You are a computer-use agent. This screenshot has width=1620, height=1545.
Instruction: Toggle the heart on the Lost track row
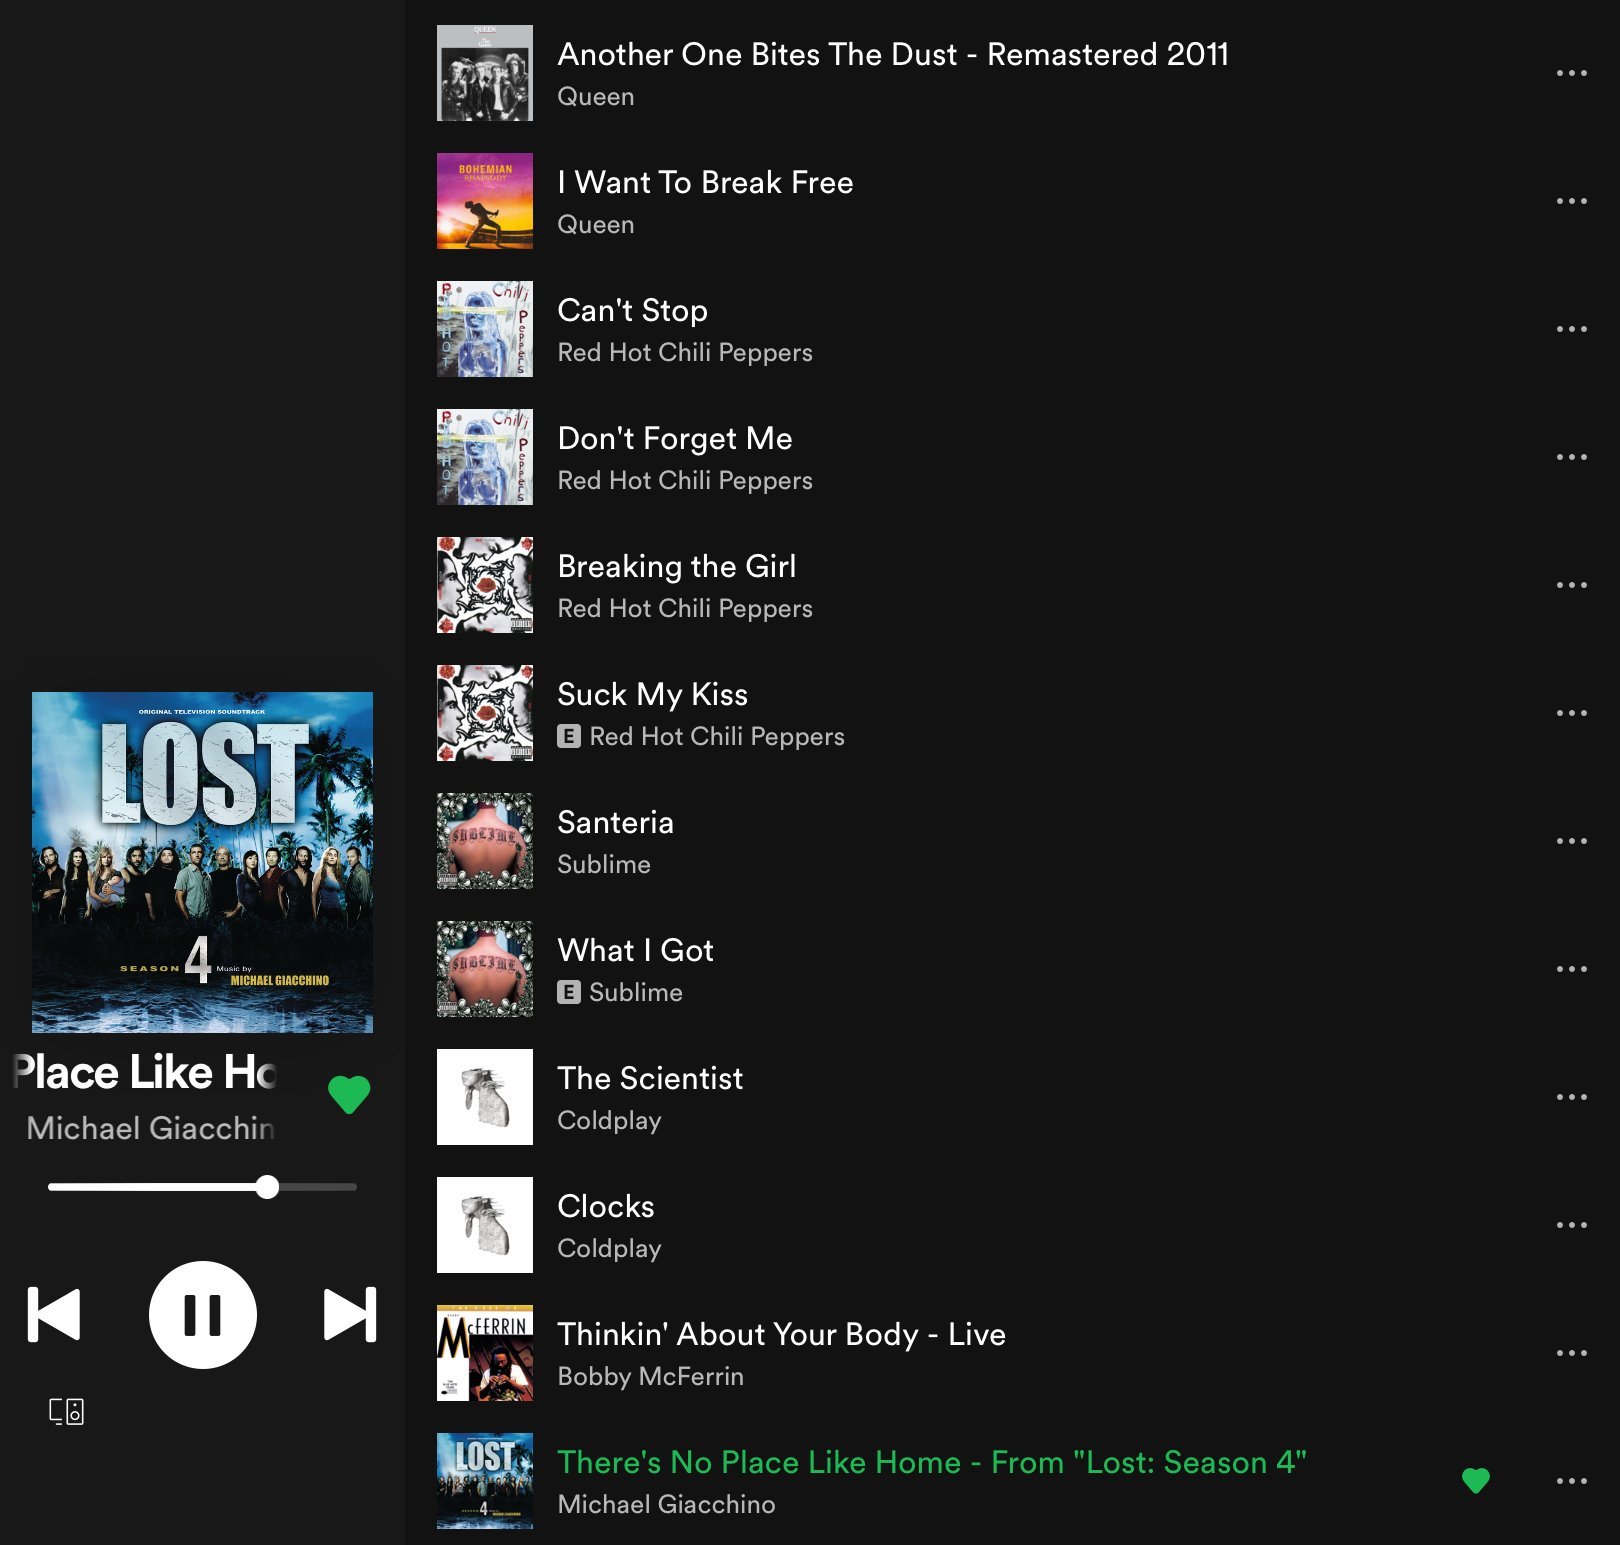[1475, 1480]
